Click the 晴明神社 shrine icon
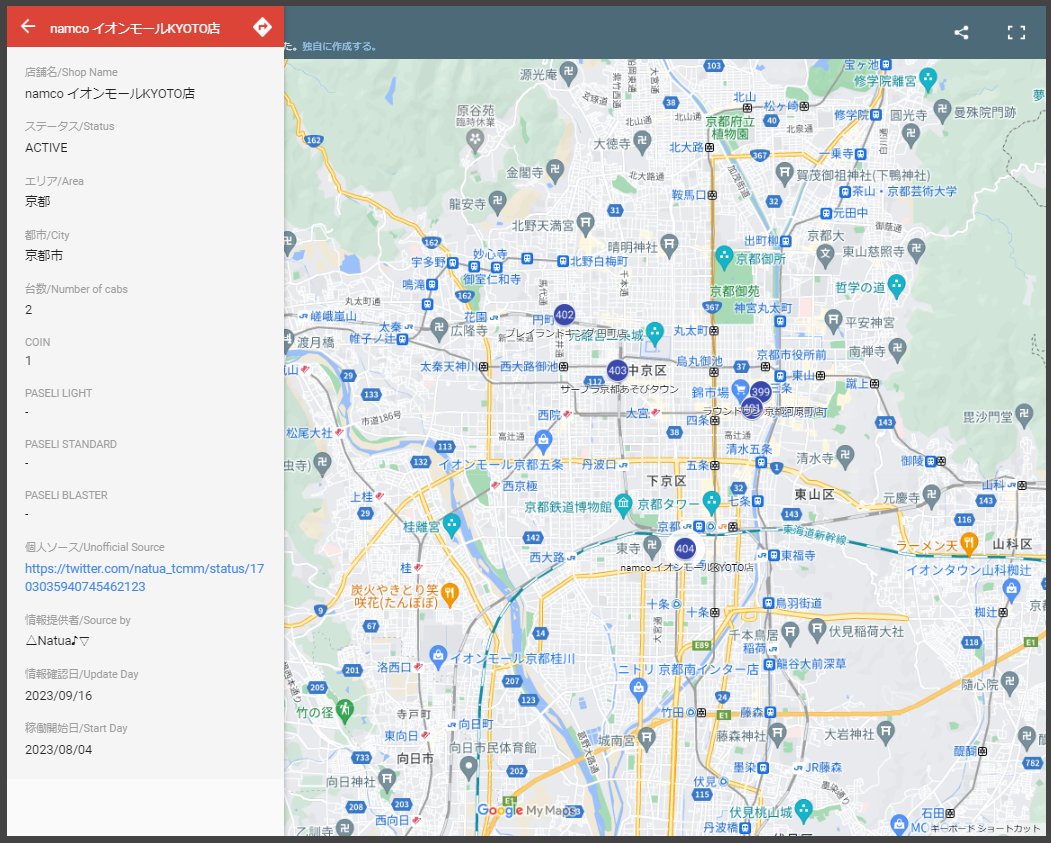1051x843 pixels. coord(669,246)
